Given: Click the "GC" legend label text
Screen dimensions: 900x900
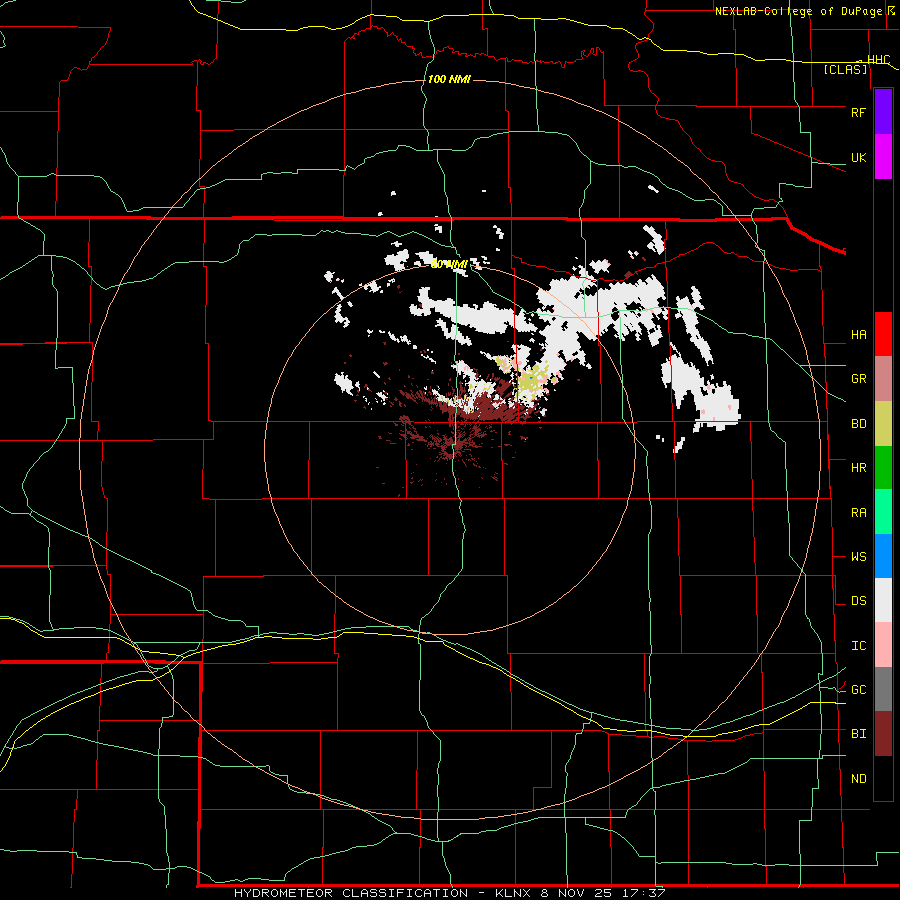Looking at the screenshot, I should pos(858,690).
